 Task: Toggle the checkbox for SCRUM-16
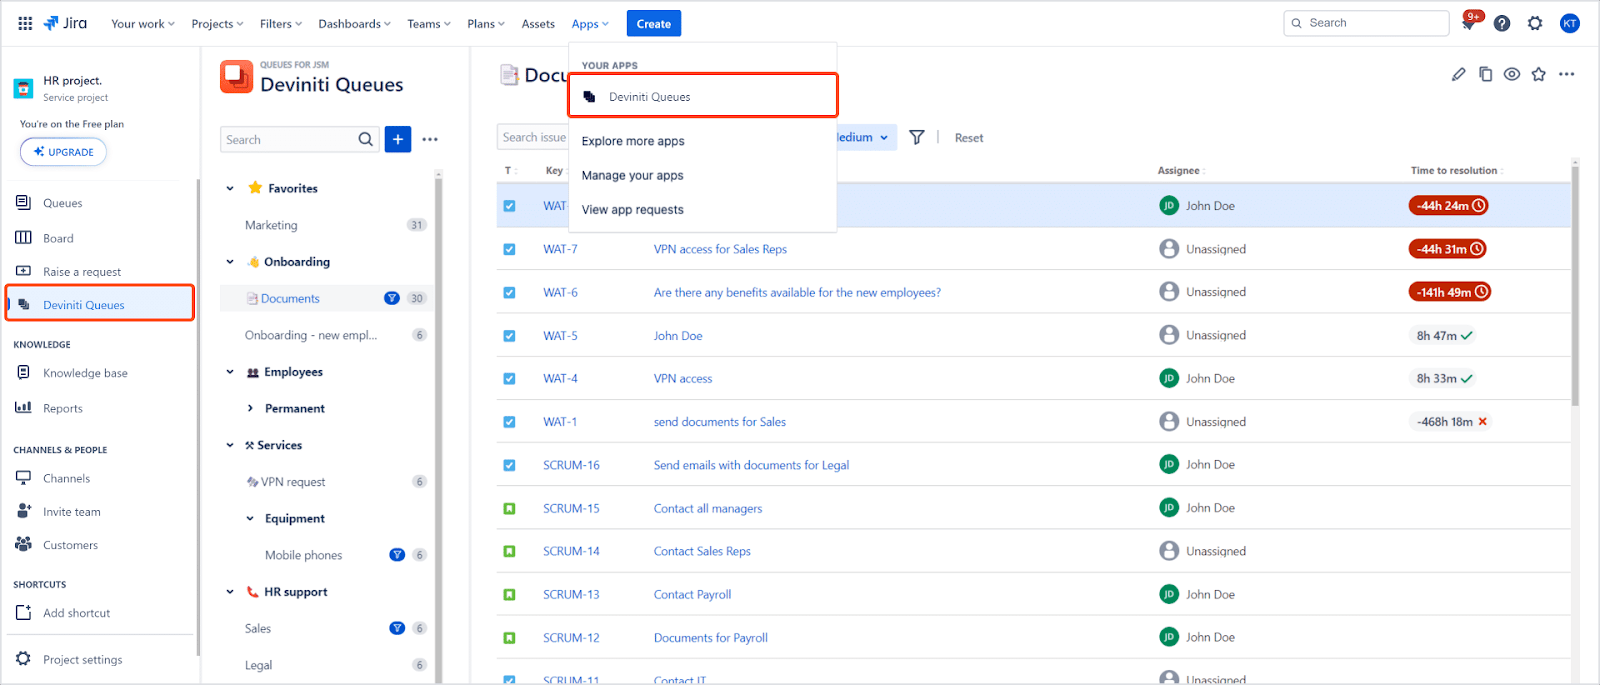pyautogui.click(x=509, y=465)
